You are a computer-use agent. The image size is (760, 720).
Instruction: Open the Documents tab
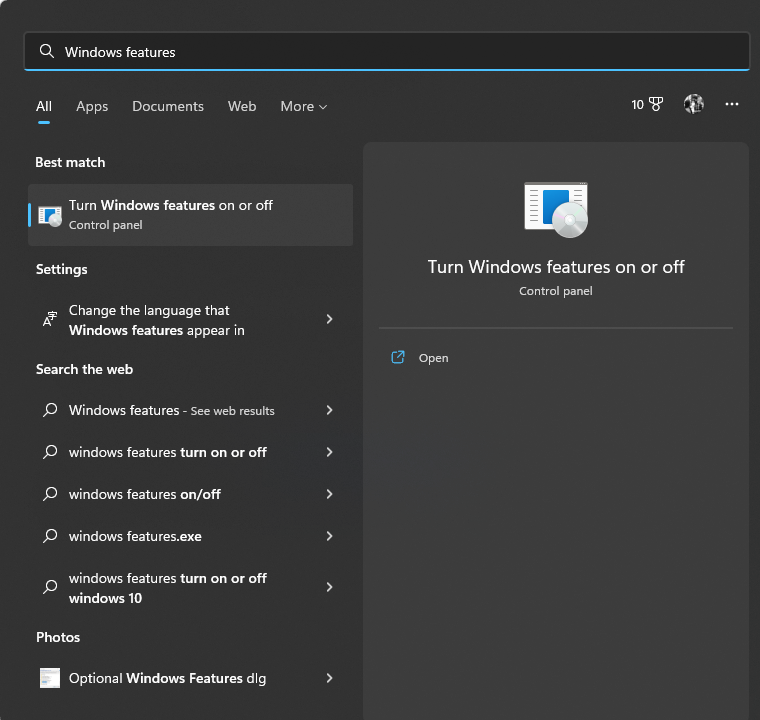pos(168,106)
